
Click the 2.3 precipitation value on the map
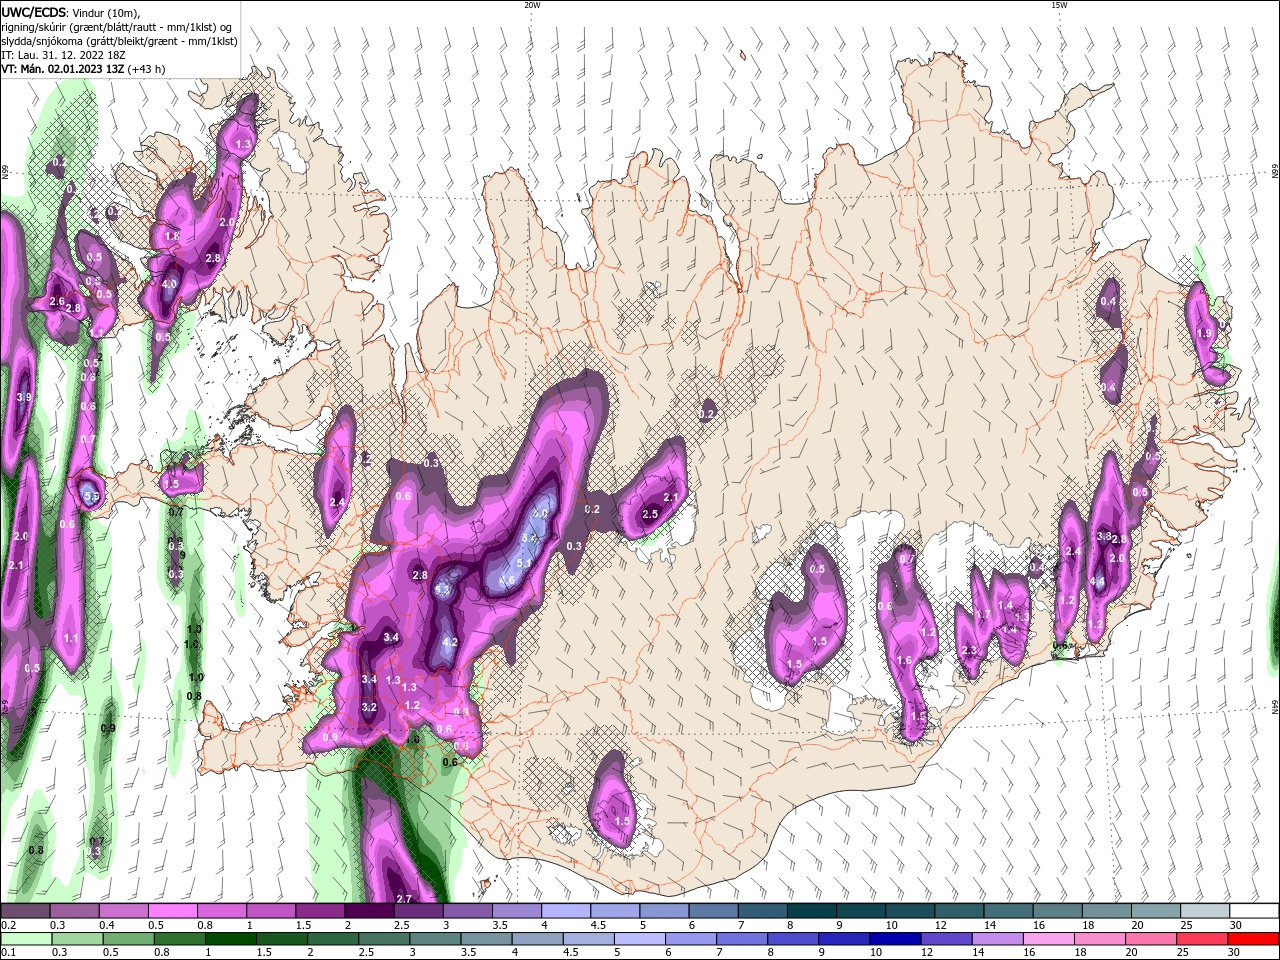tap(968, 650)
